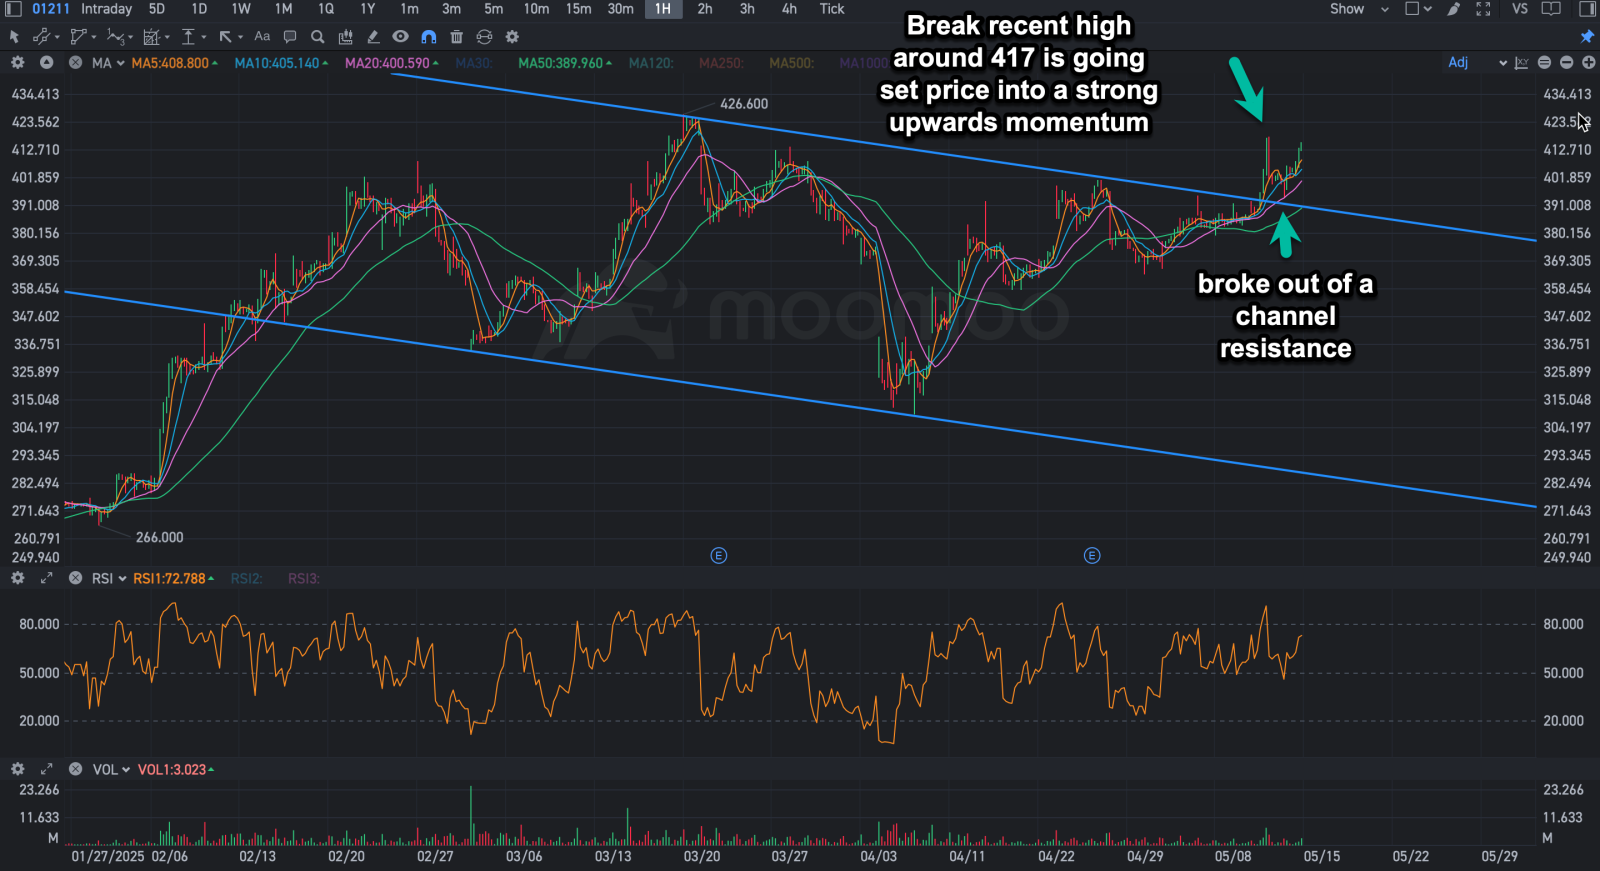
Task: Switch to the 4h timeframe tab
Action: (x=789, y=9)
